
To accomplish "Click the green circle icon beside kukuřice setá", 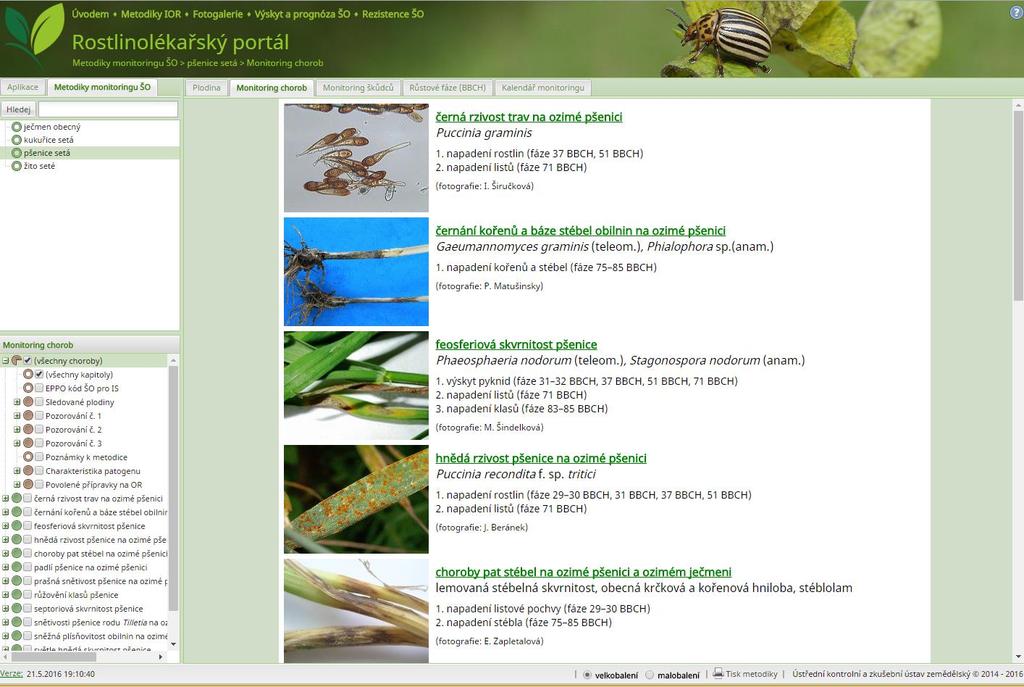I will pos(17,140).
